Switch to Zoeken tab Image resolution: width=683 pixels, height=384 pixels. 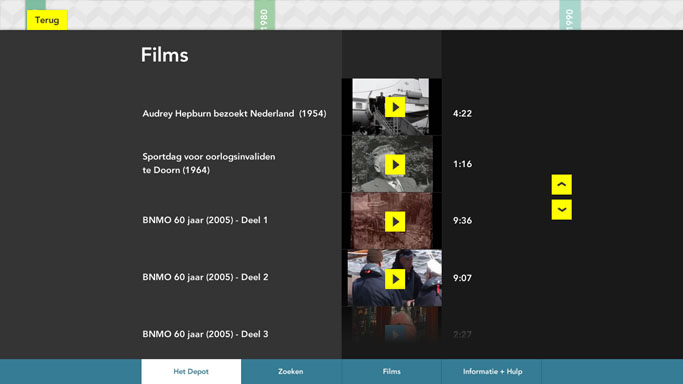pyautogui.click(x=291, y=371)
